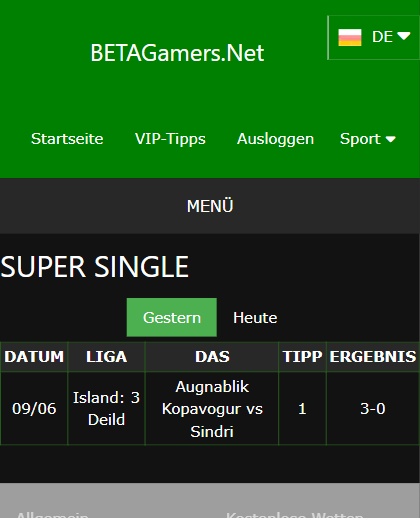420x518 pixels.
Task: Go to Startseite
Action: click(x=67, y=139)
